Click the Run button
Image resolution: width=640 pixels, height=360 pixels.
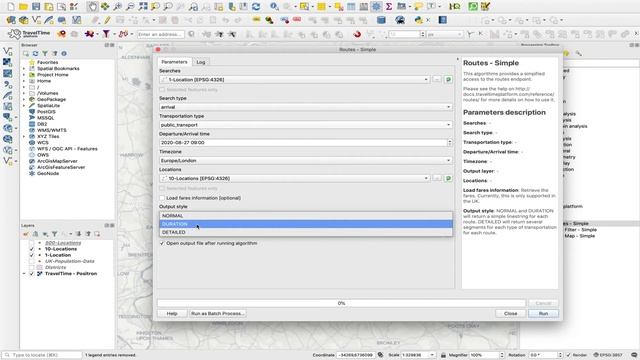[x=543, y=313]
